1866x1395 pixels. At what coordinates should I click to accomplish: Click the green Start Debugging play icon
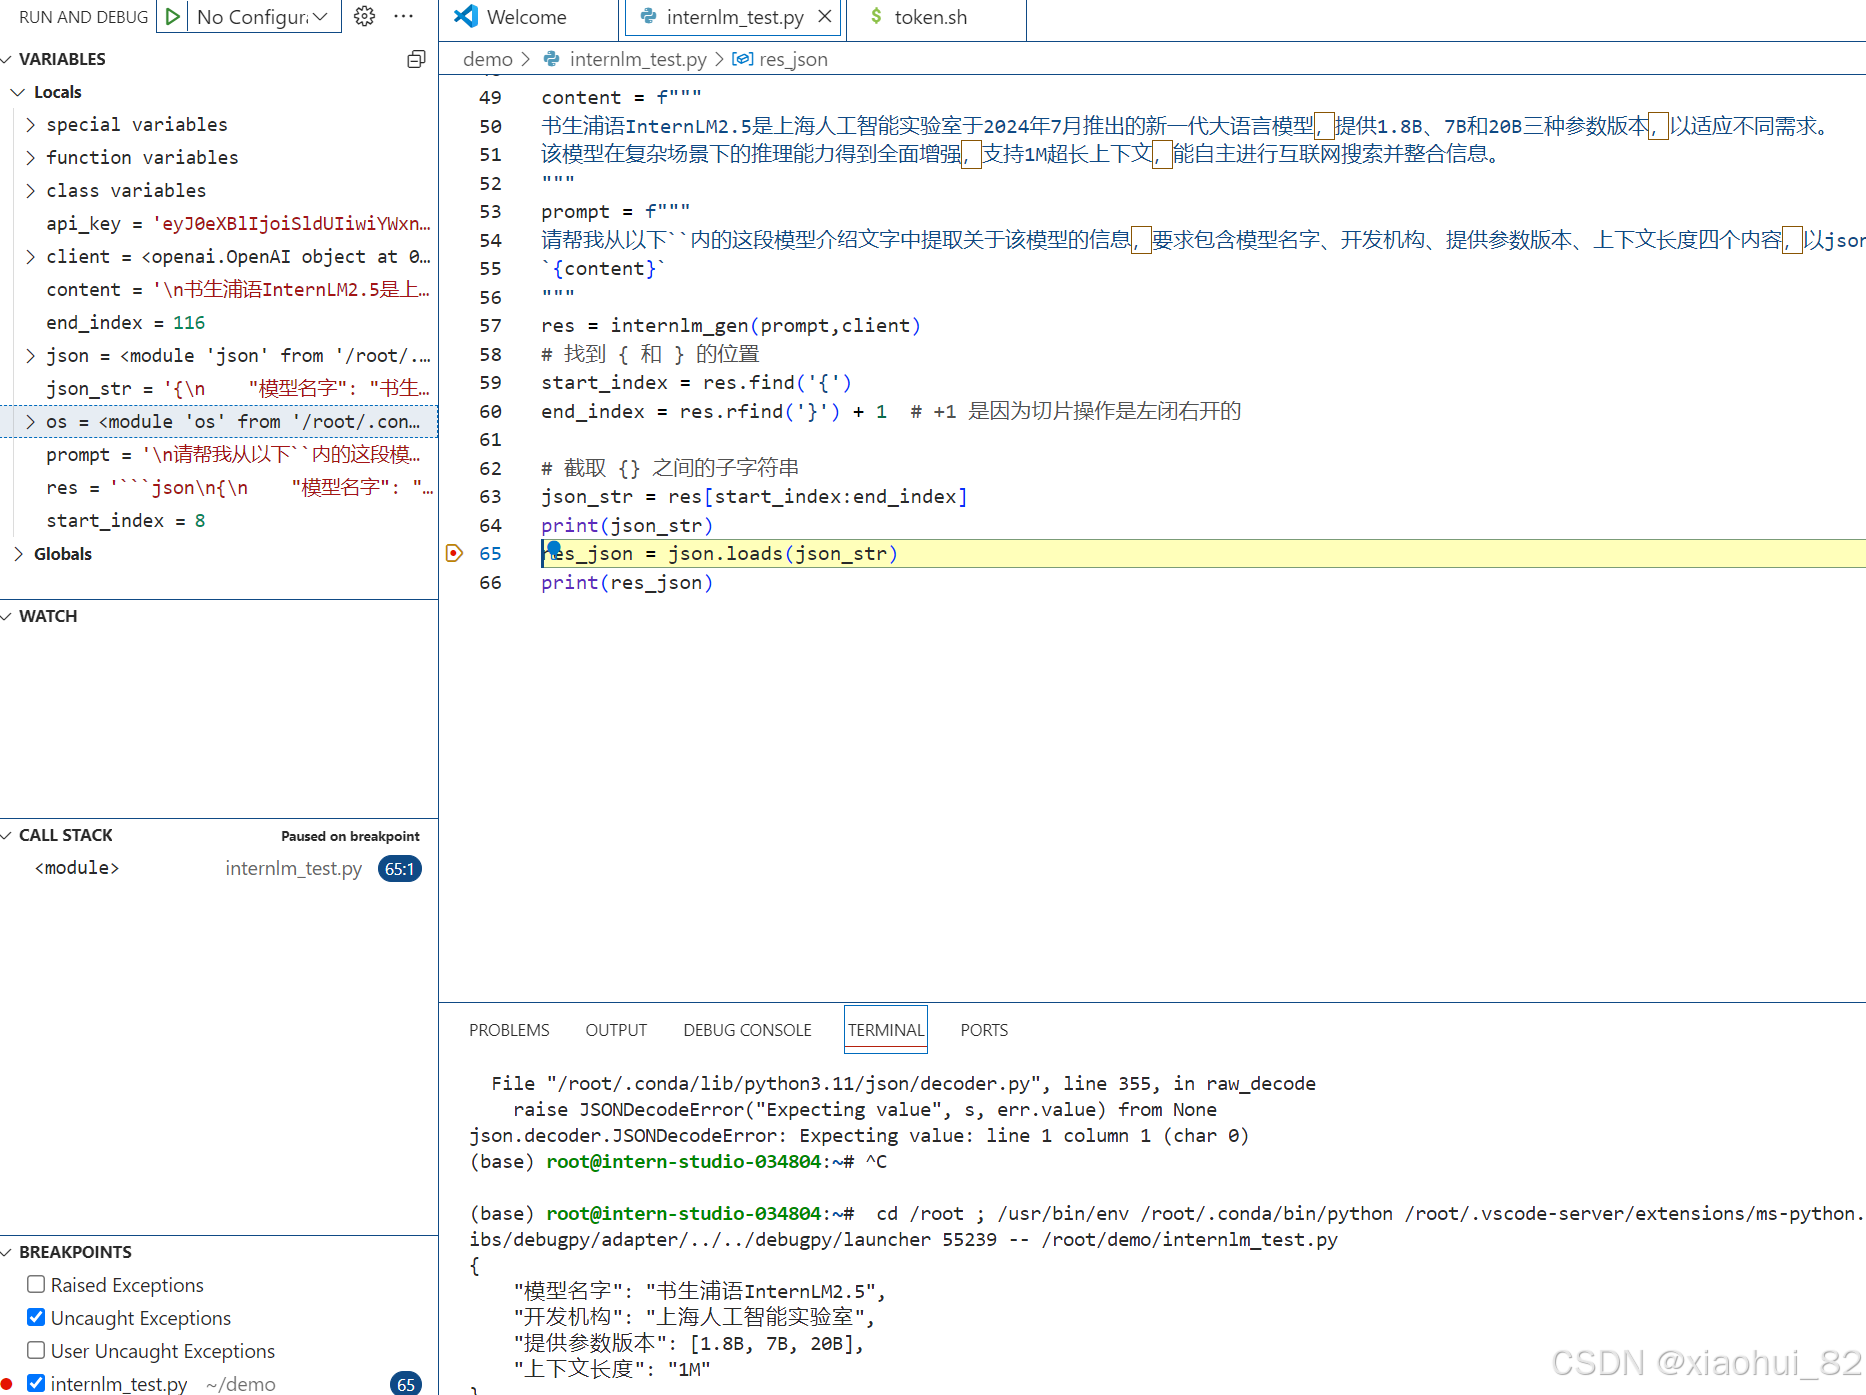tap(171, 16)
